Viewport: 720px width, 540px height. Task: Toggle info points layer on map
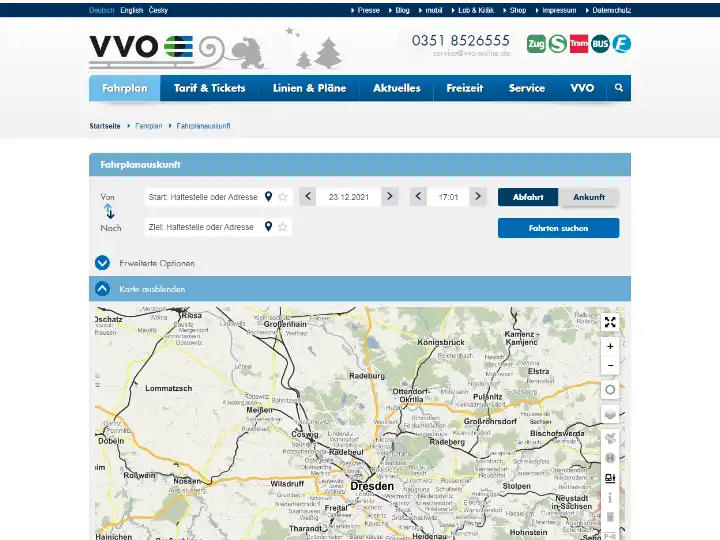coord(610,498)
